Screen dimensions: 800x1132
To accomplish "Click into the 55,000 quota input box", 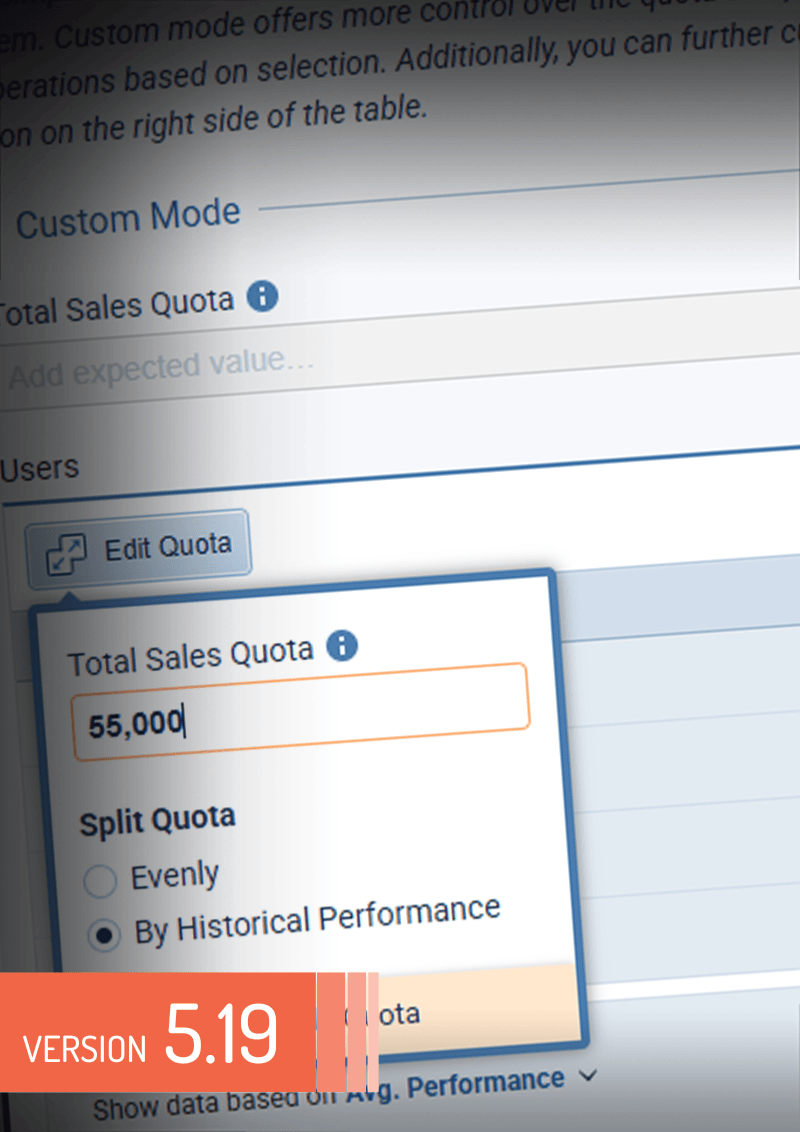I will [300, 712].
